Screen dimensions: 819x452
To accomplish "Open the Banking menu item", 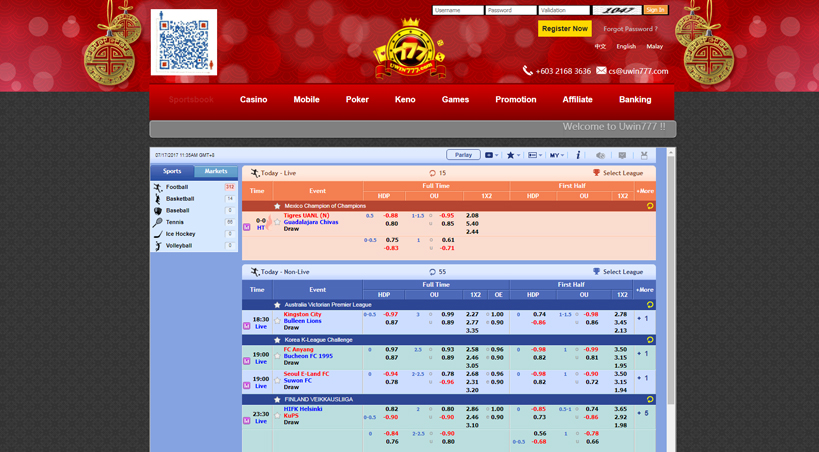I will (635, 99).
